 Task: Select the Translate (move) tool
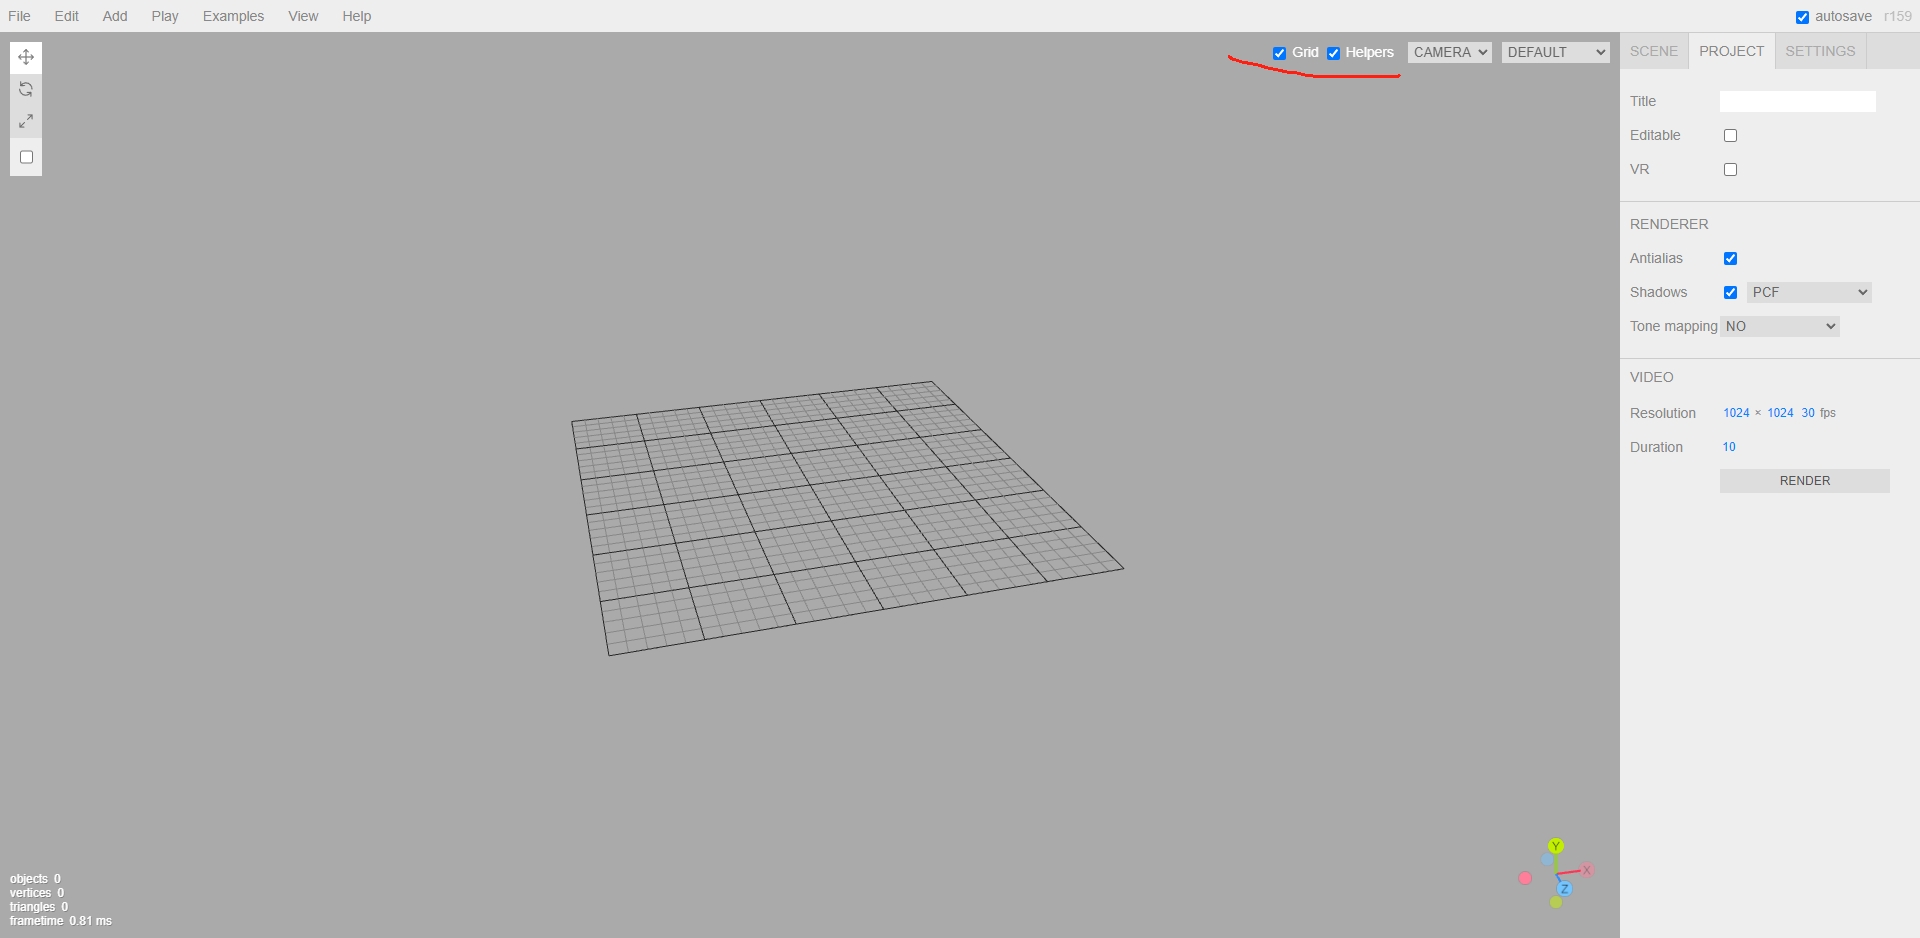point(26,57)
